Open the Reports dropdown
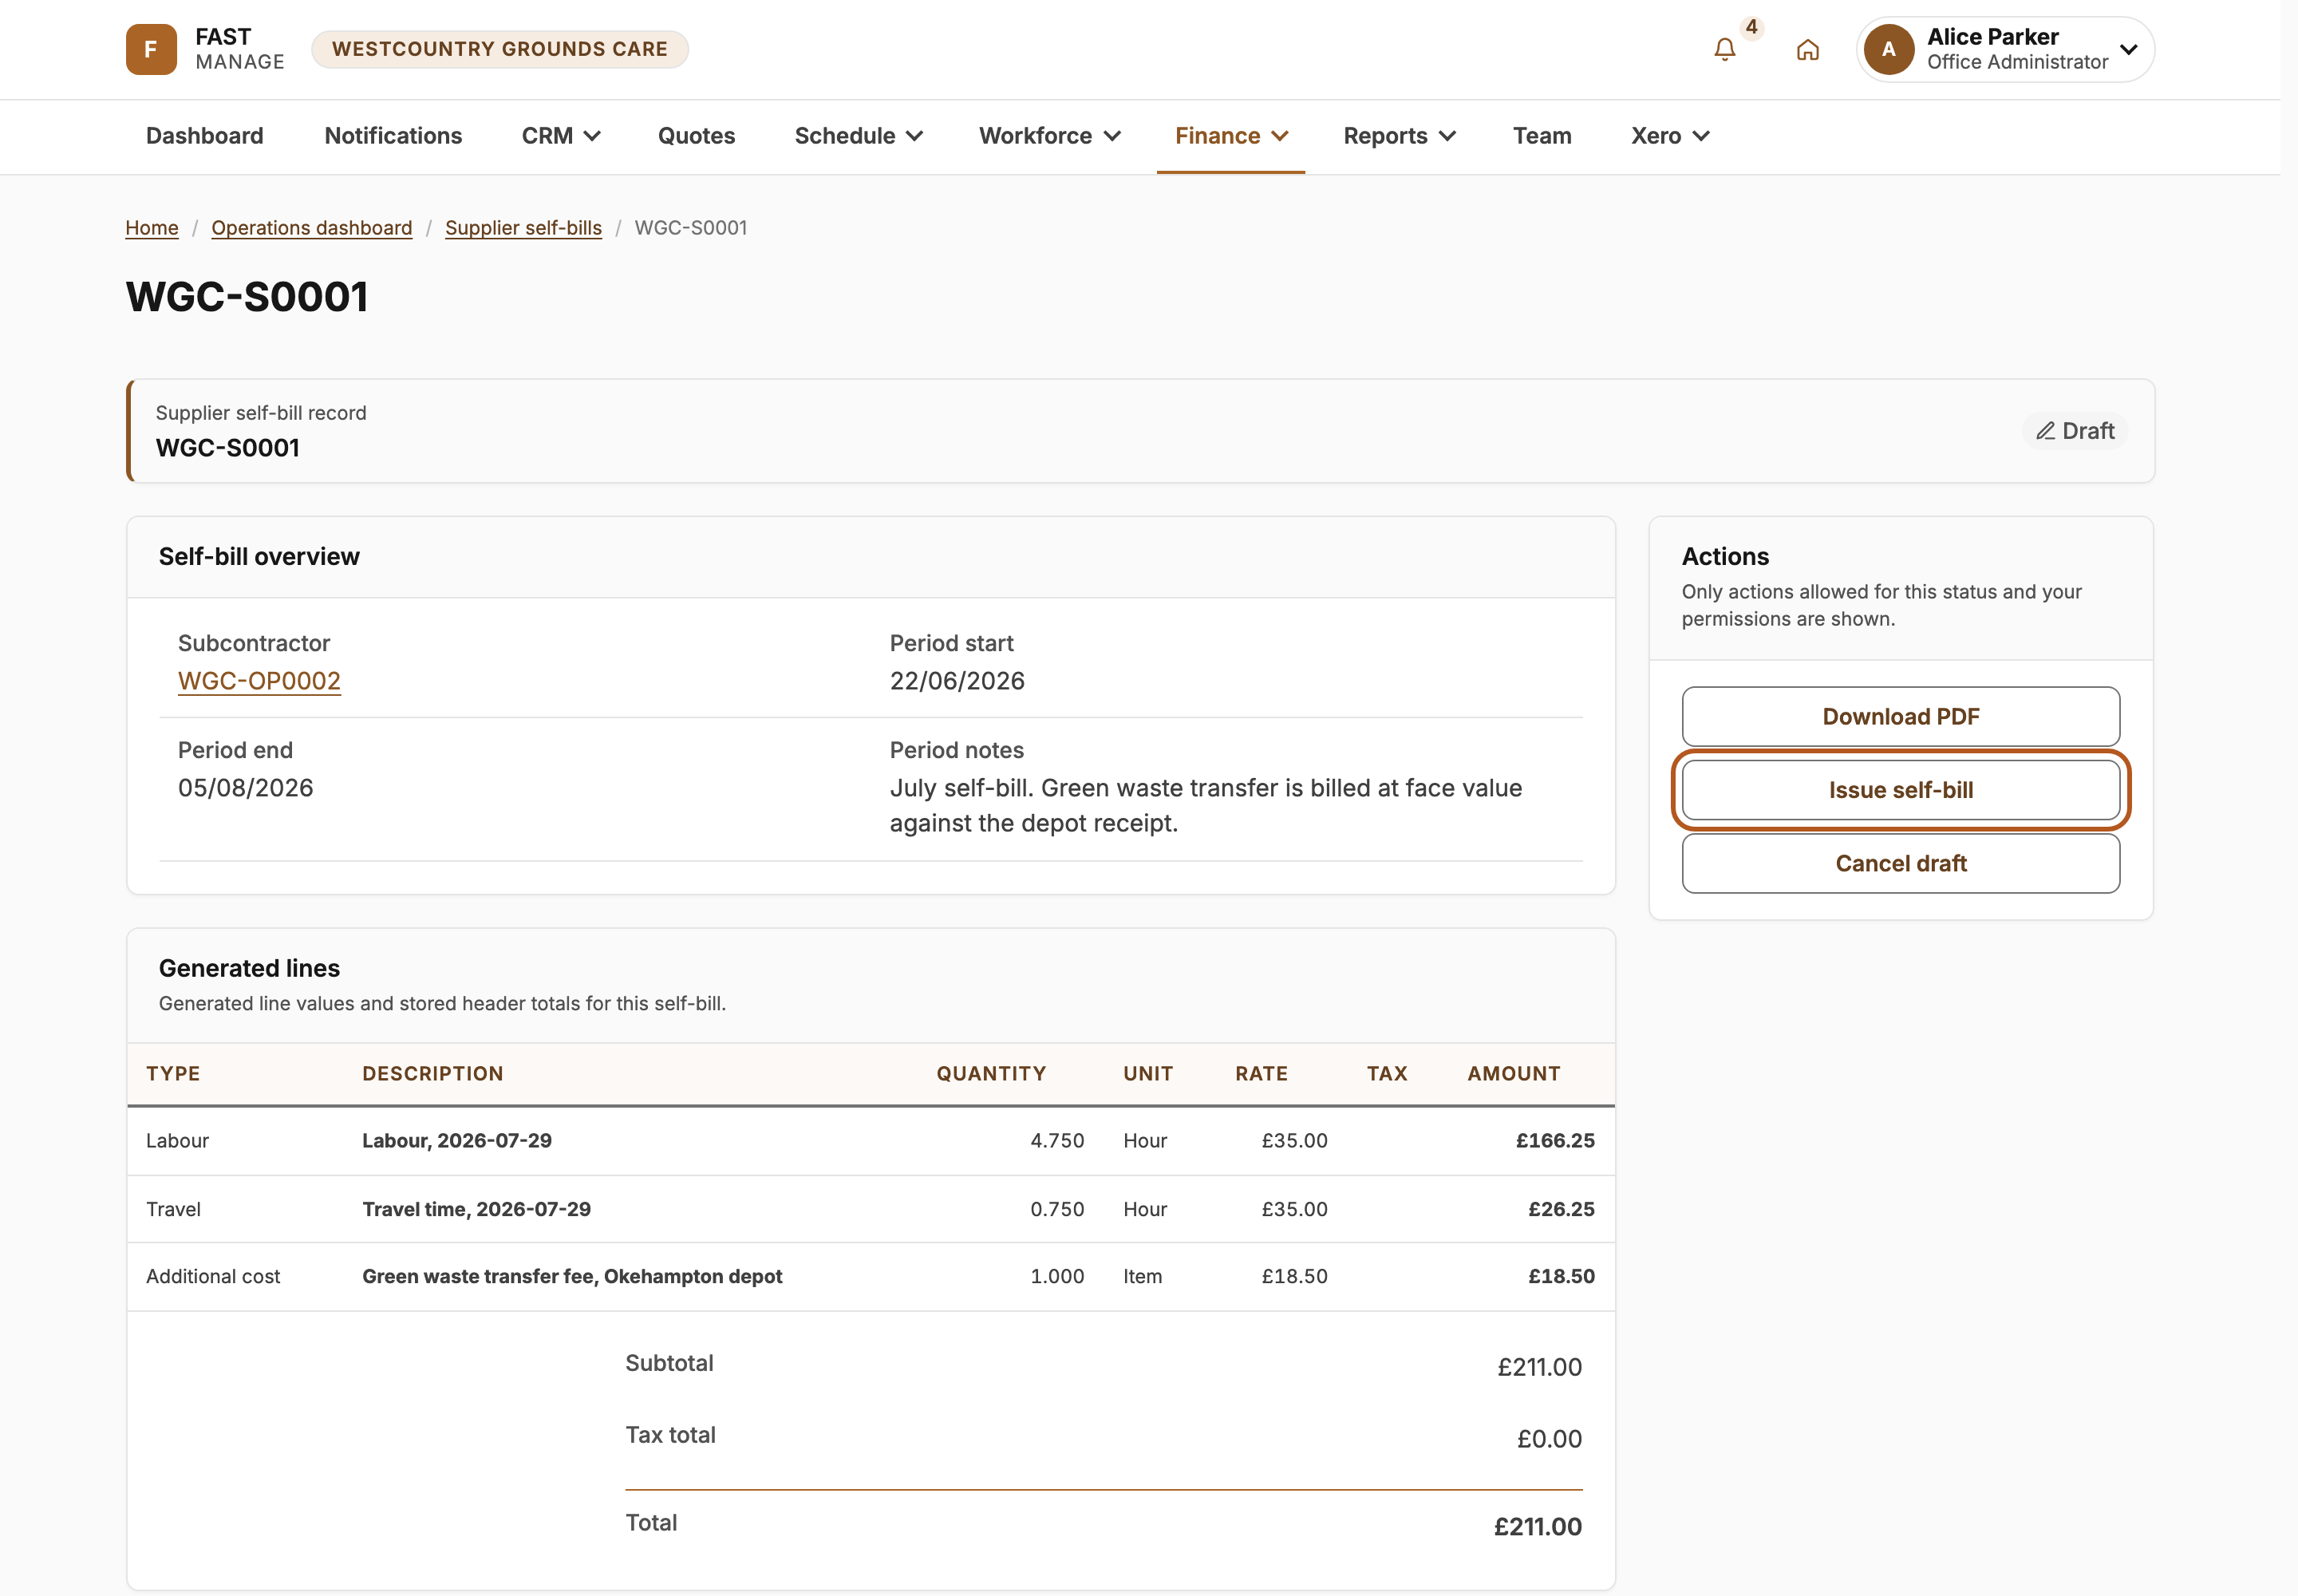 point(1399,136)
